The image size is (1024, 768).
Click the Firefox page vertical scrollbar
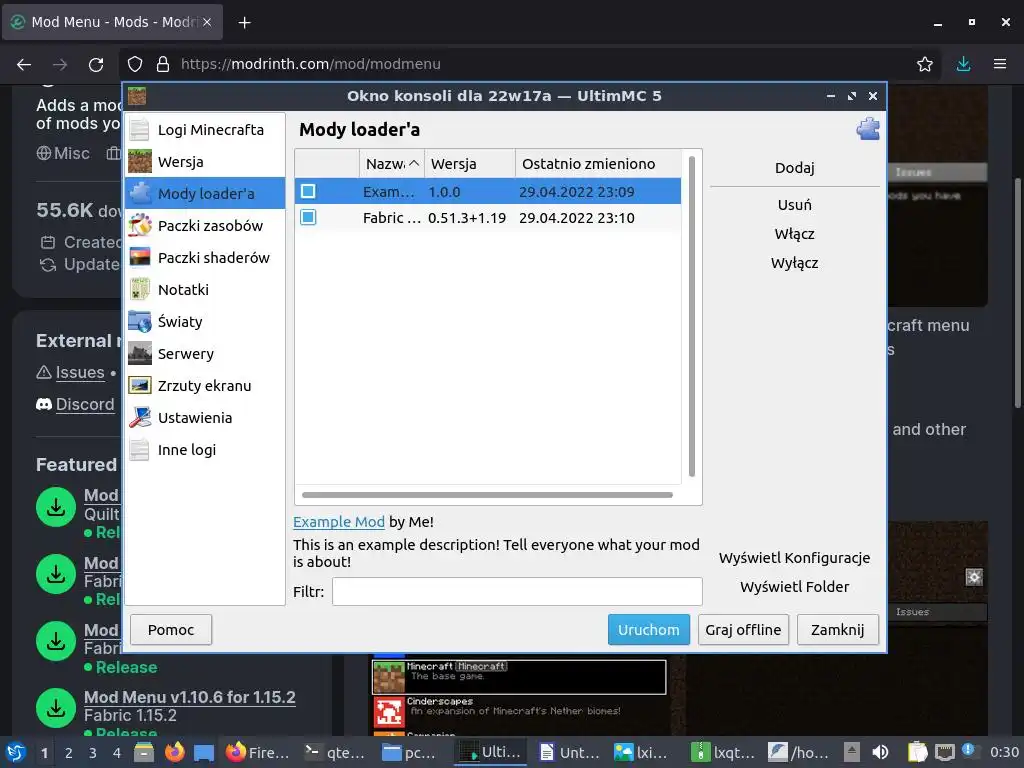click(x=1017, y=293)
